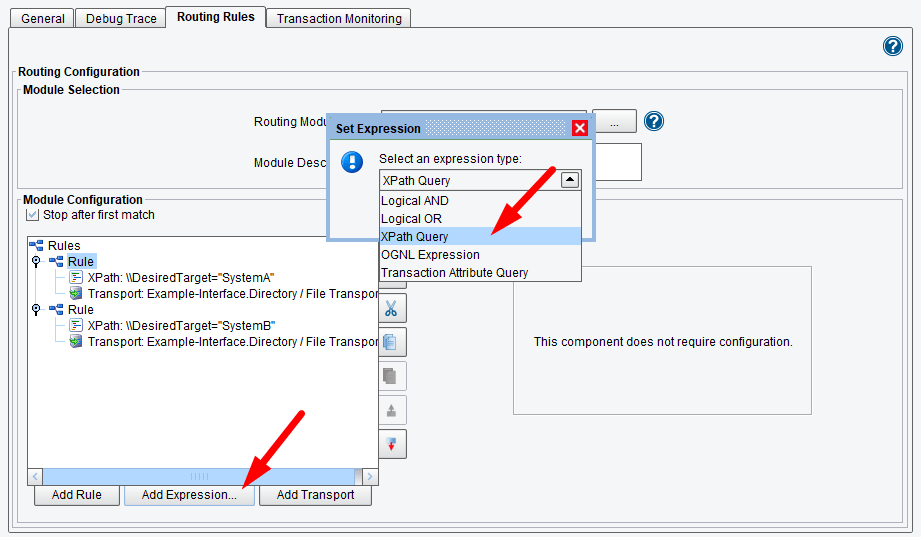The width and height of the screenshot is (921, 537).
Task: Open help icon beside the Routing Module field
Action: [x=654, y=121]
